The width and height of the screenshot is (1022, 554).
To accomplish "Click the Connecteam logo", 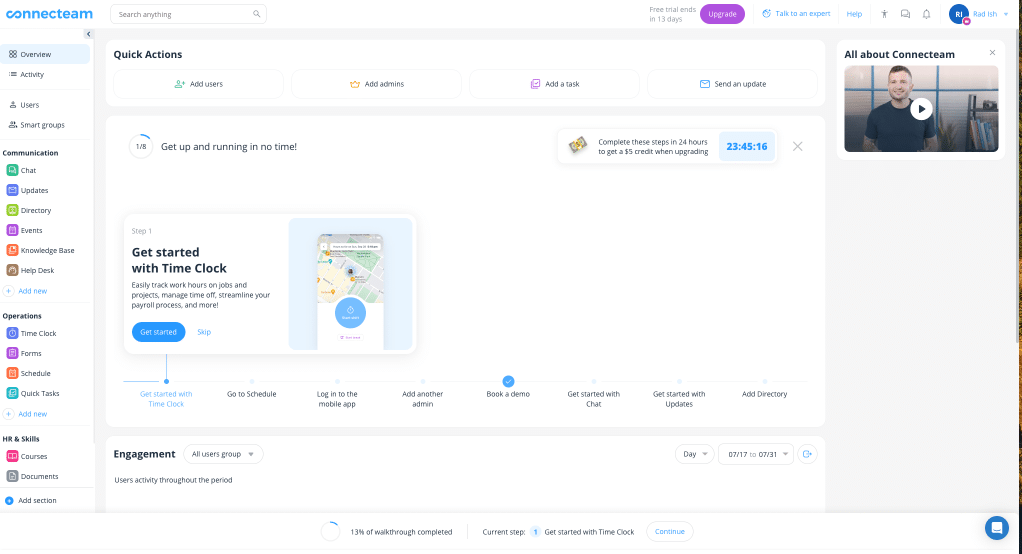I will point(49,14).
